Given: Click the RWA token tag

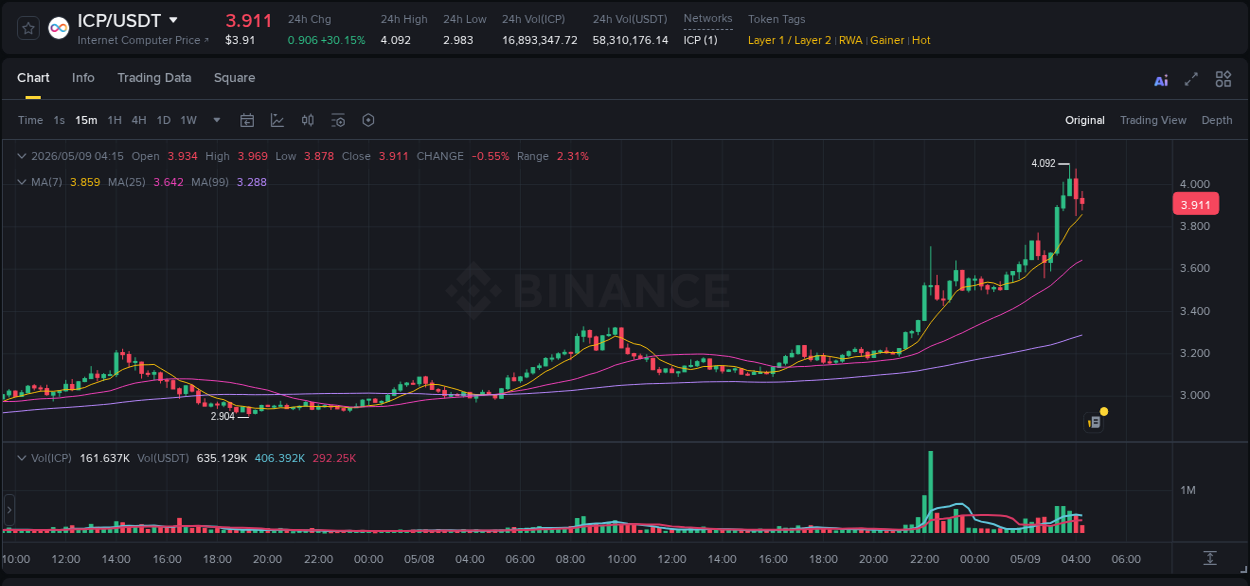Looking at the screenshot, I should point(850,40).
